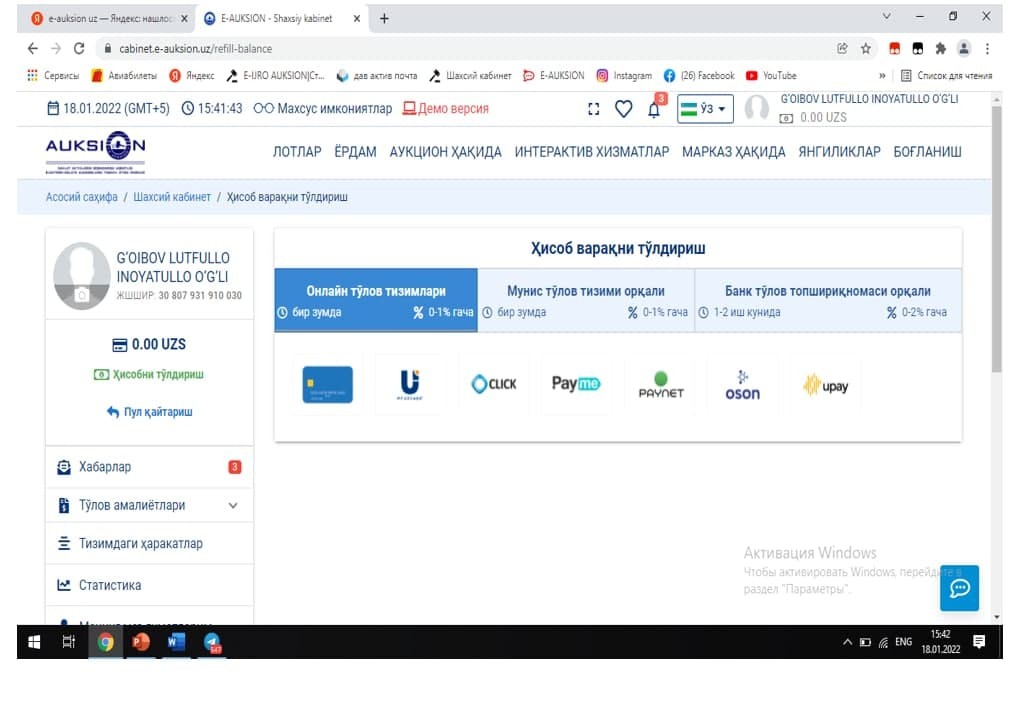The height and width of the screenshot is (706, 1016).
Task: Go to the Шахсий кабинет breadcrumb
Action: 172,197
